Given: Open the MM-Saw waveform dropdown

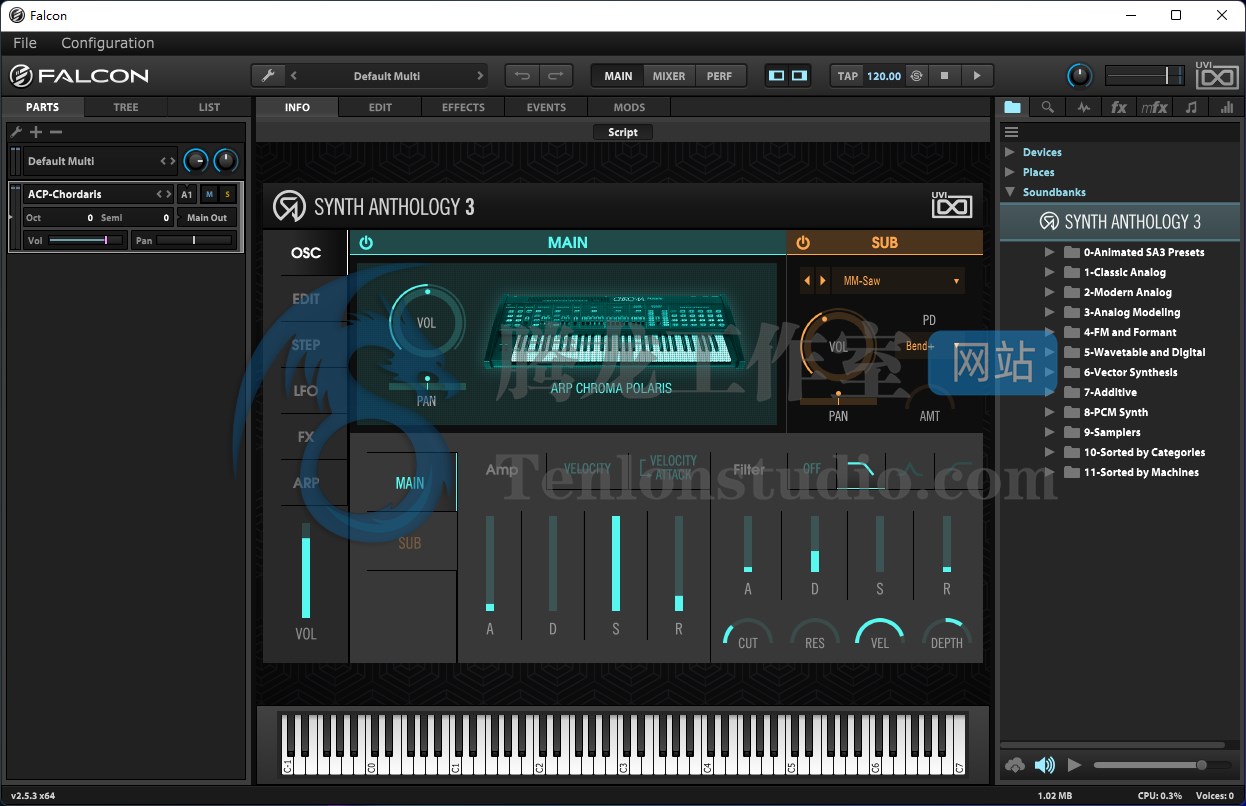Looking at the screenshot, I should (x=900, y=281).
